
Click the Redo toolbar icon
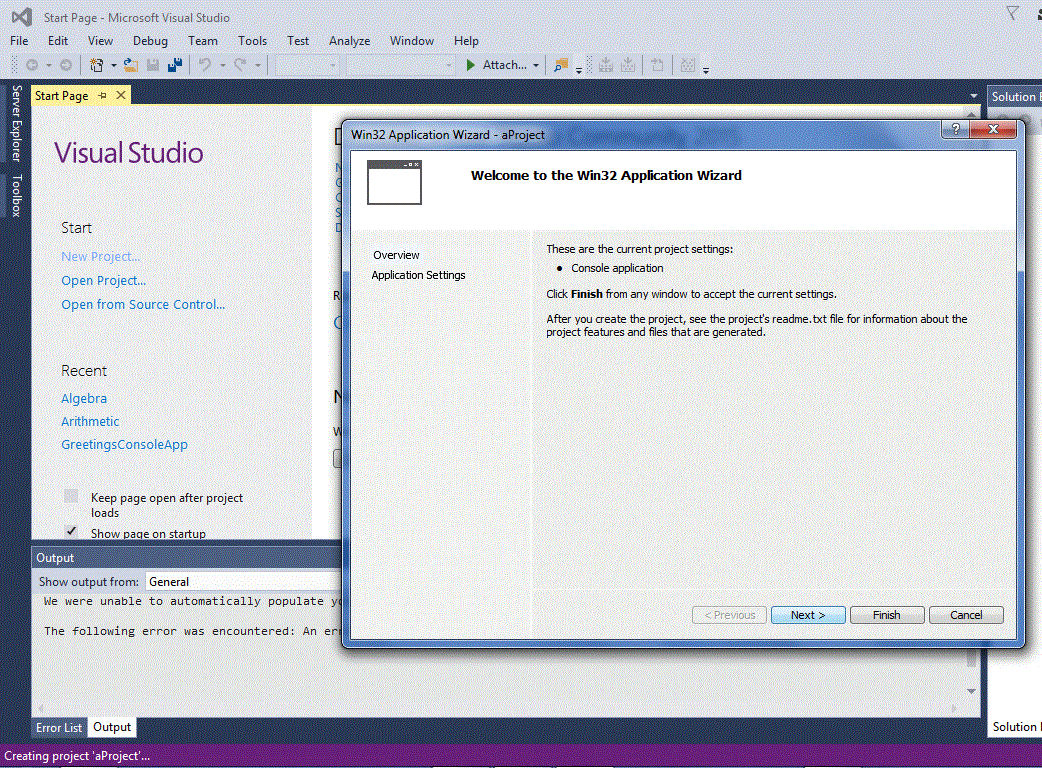coord(240,64)
